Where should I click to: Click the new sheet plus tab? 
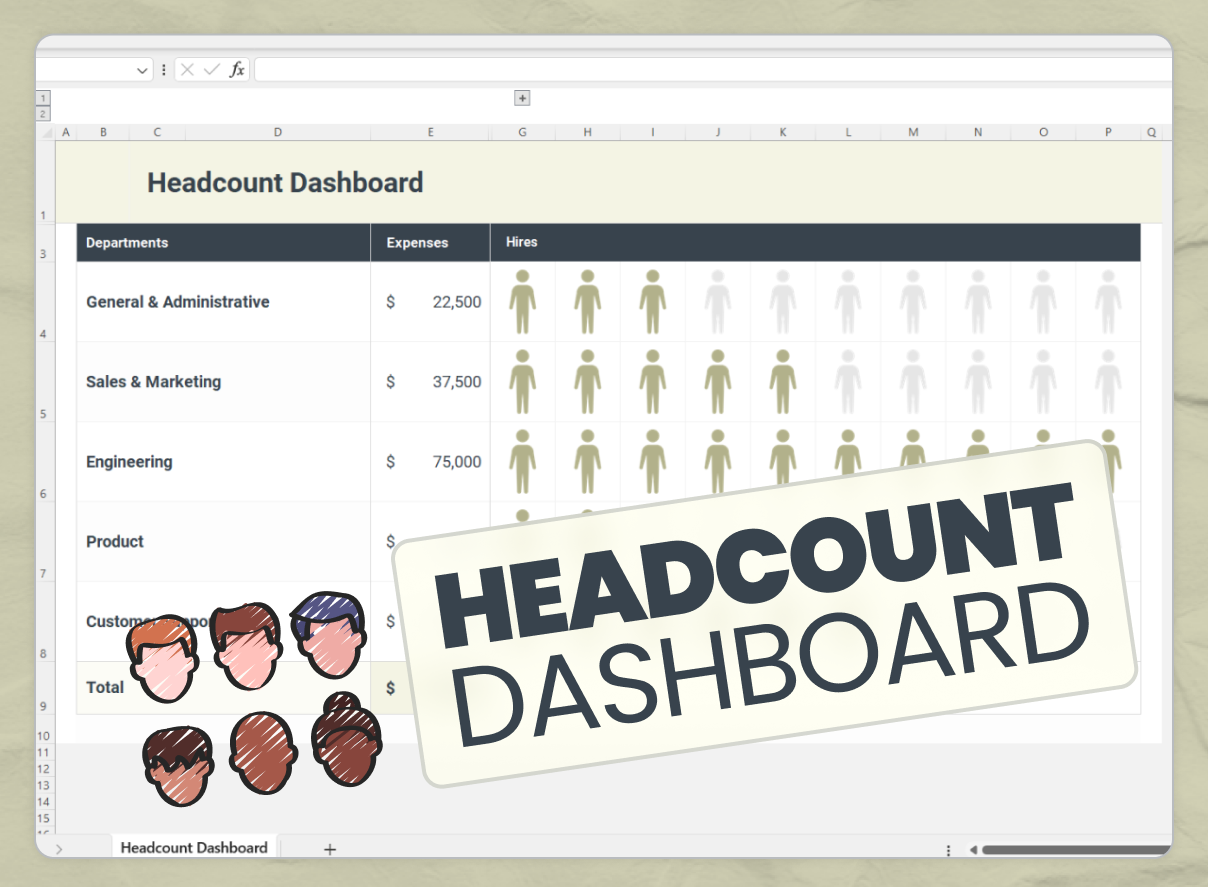click(x=330, y=848)
